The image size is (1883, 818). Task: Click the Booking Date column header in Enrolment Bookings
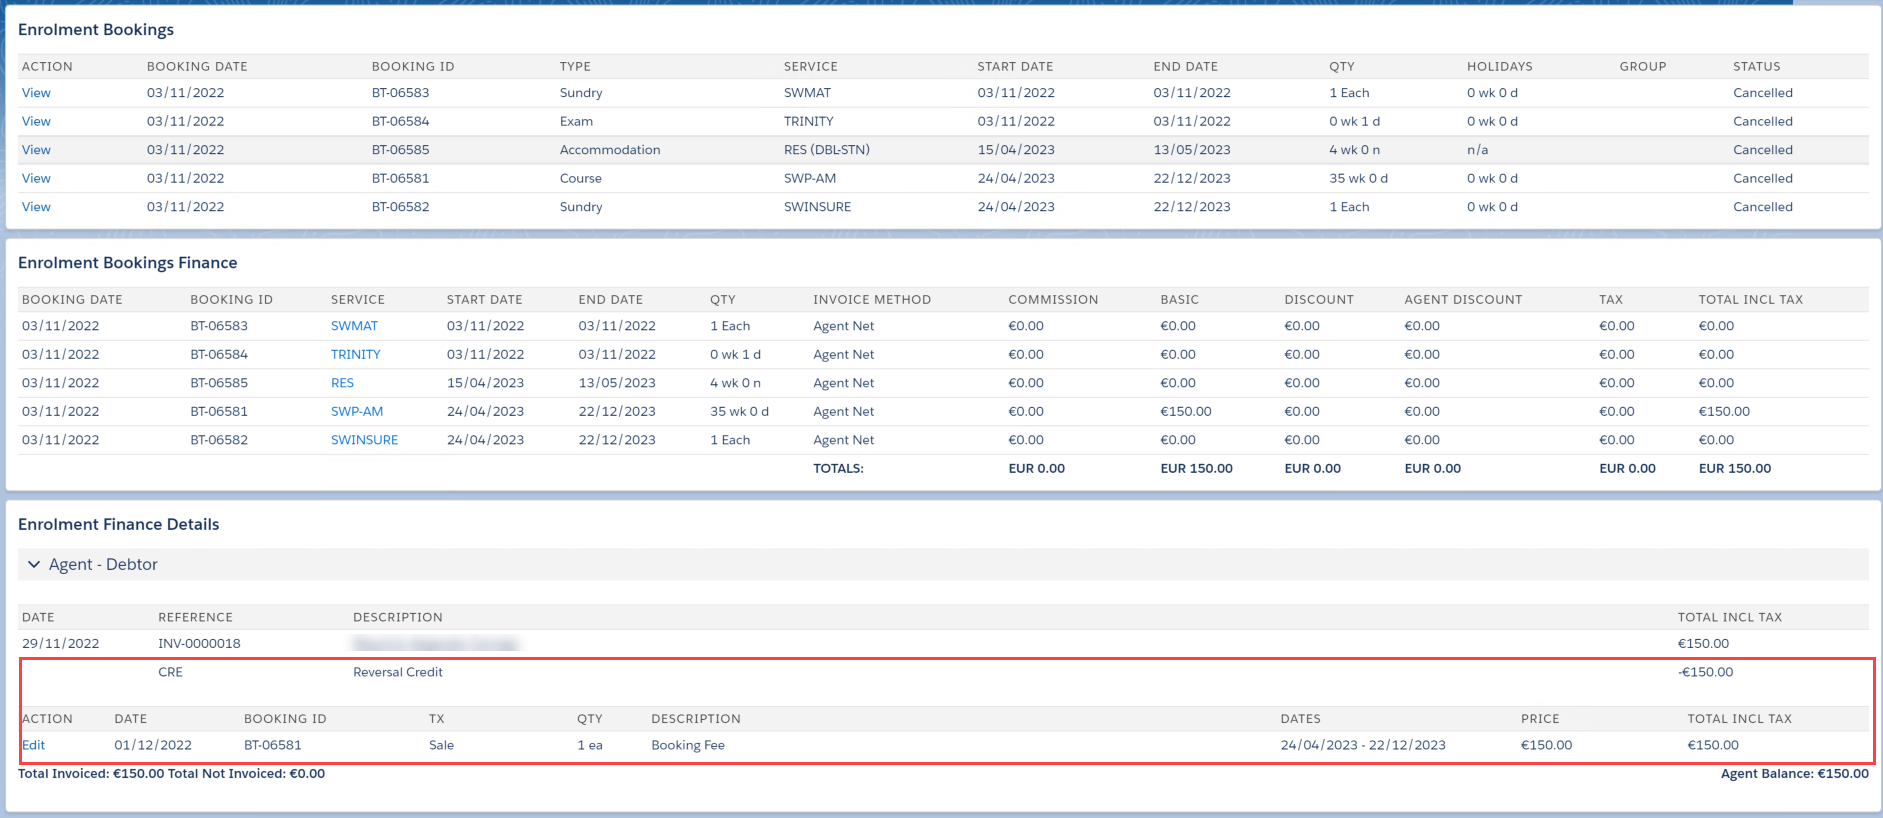197,67
